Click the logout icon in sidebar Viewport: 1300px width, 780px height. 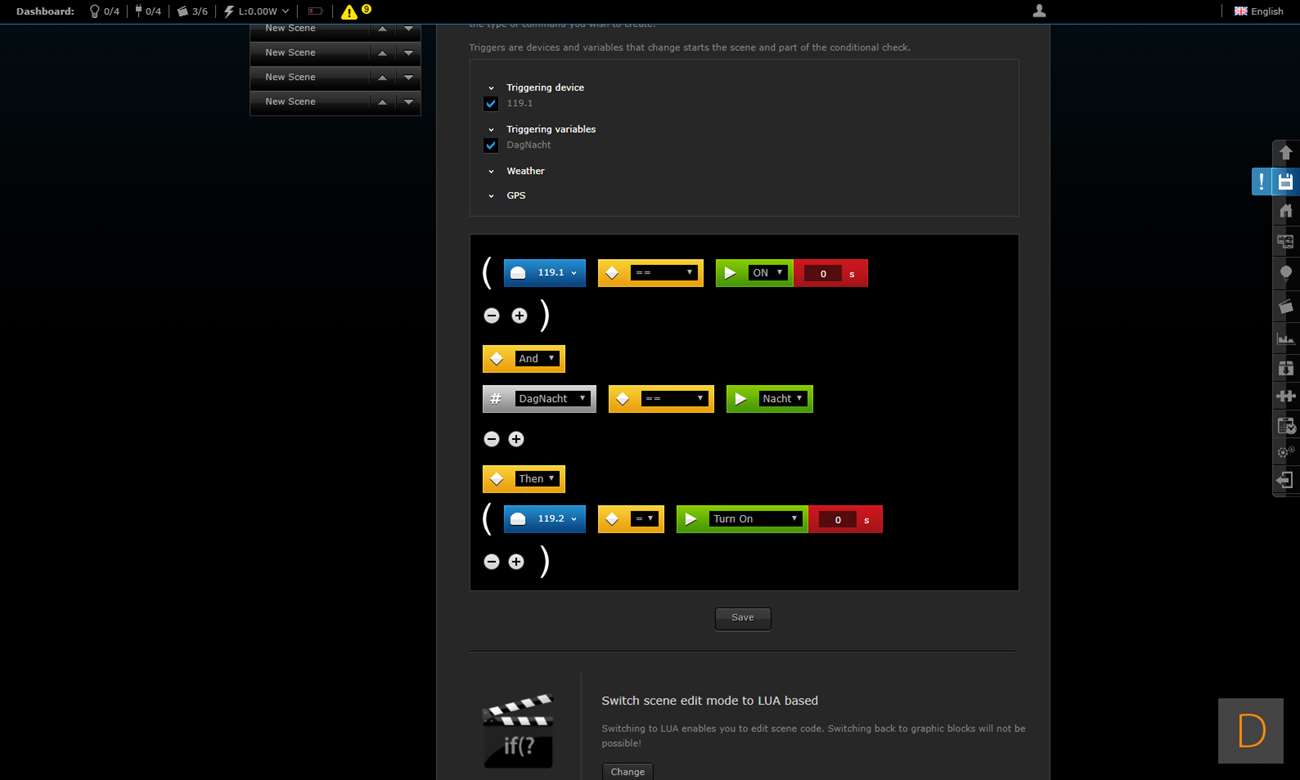point(1286,481)
